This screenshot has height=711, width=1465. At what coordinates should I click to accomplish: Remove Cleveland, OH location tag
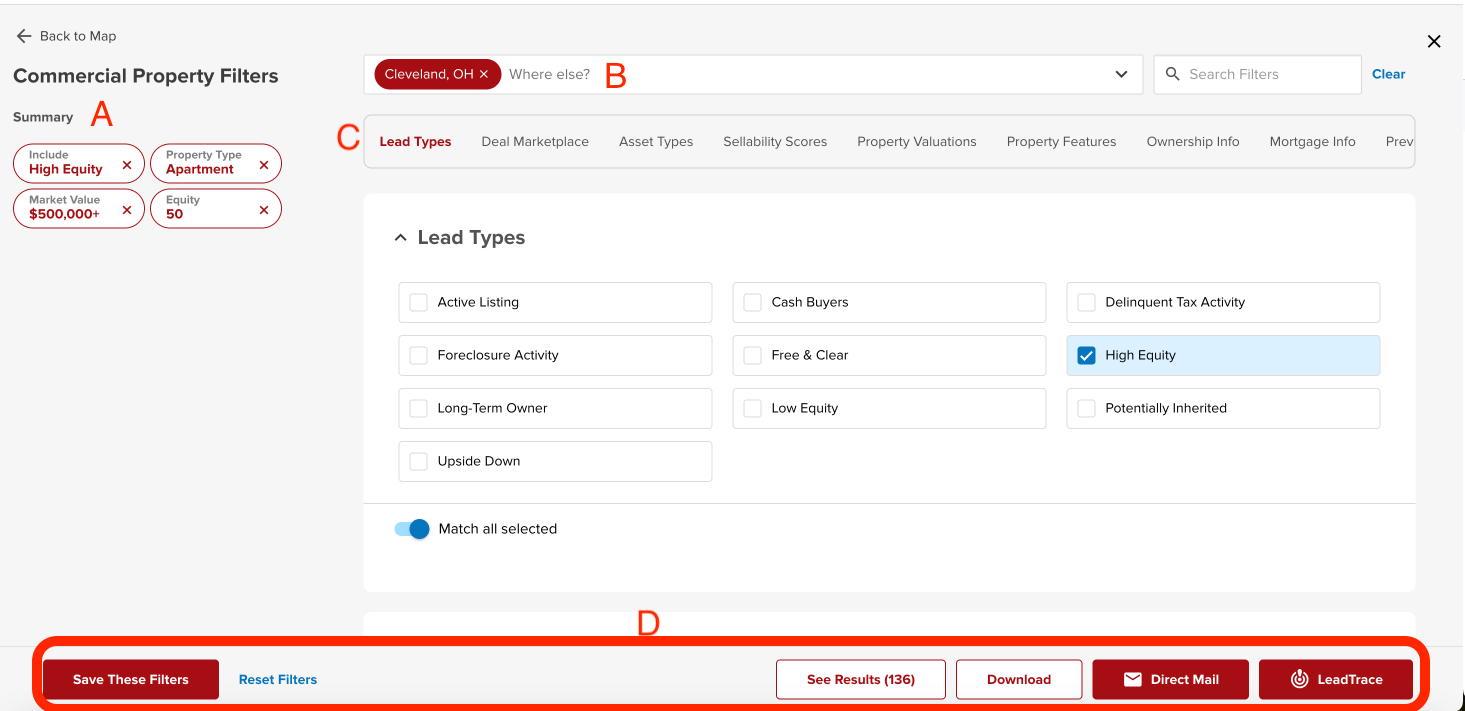pyautogui.click(x=484, y=74)
